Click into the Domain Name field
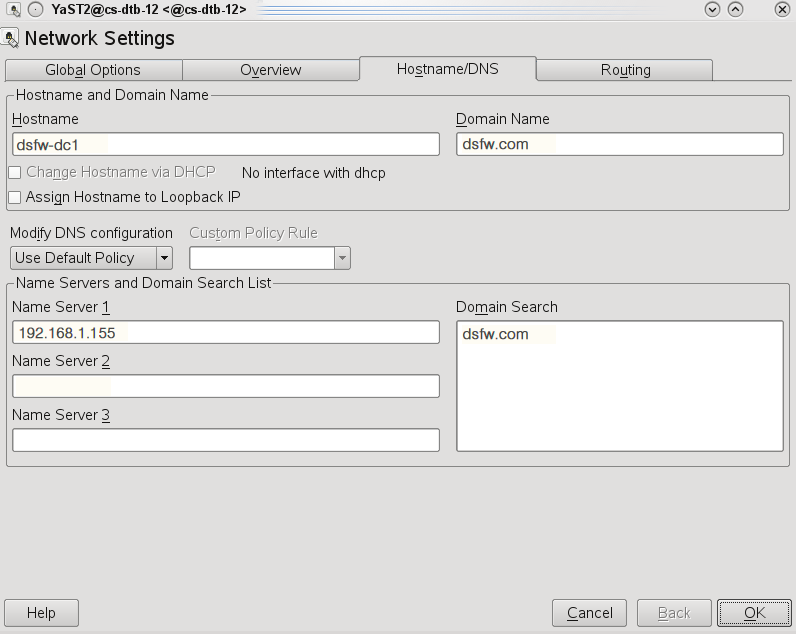This screenshot has height=634, width=796. (x=619, y=144)
